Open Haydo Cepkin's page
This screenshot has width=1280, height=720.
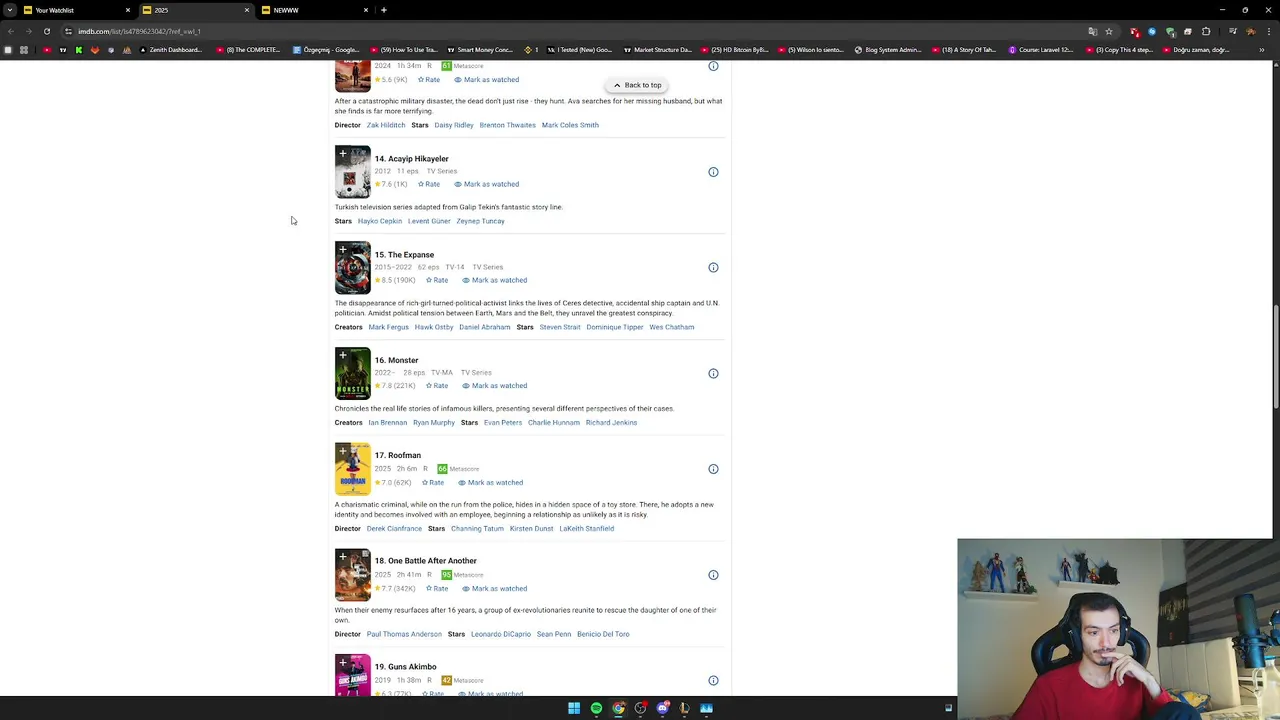(x=380, y=221)
